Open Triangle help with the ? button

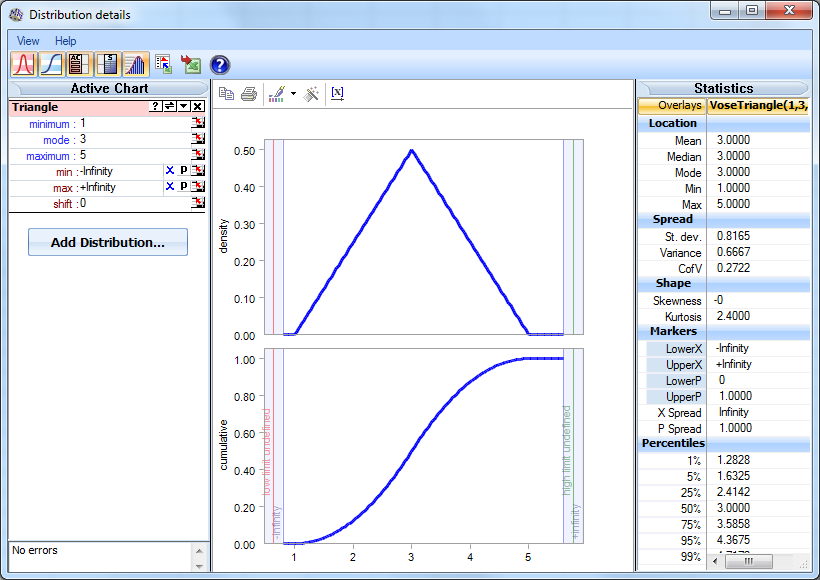(x=155, y=106)
